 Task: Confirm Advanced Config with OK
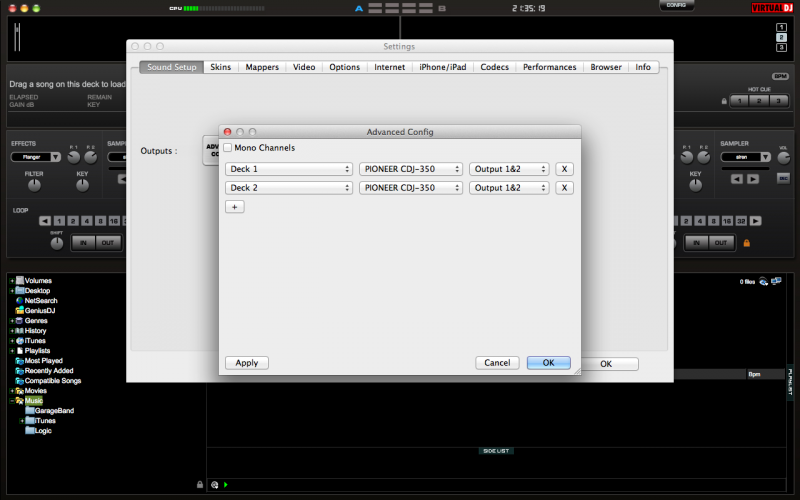tap(548, 363)
